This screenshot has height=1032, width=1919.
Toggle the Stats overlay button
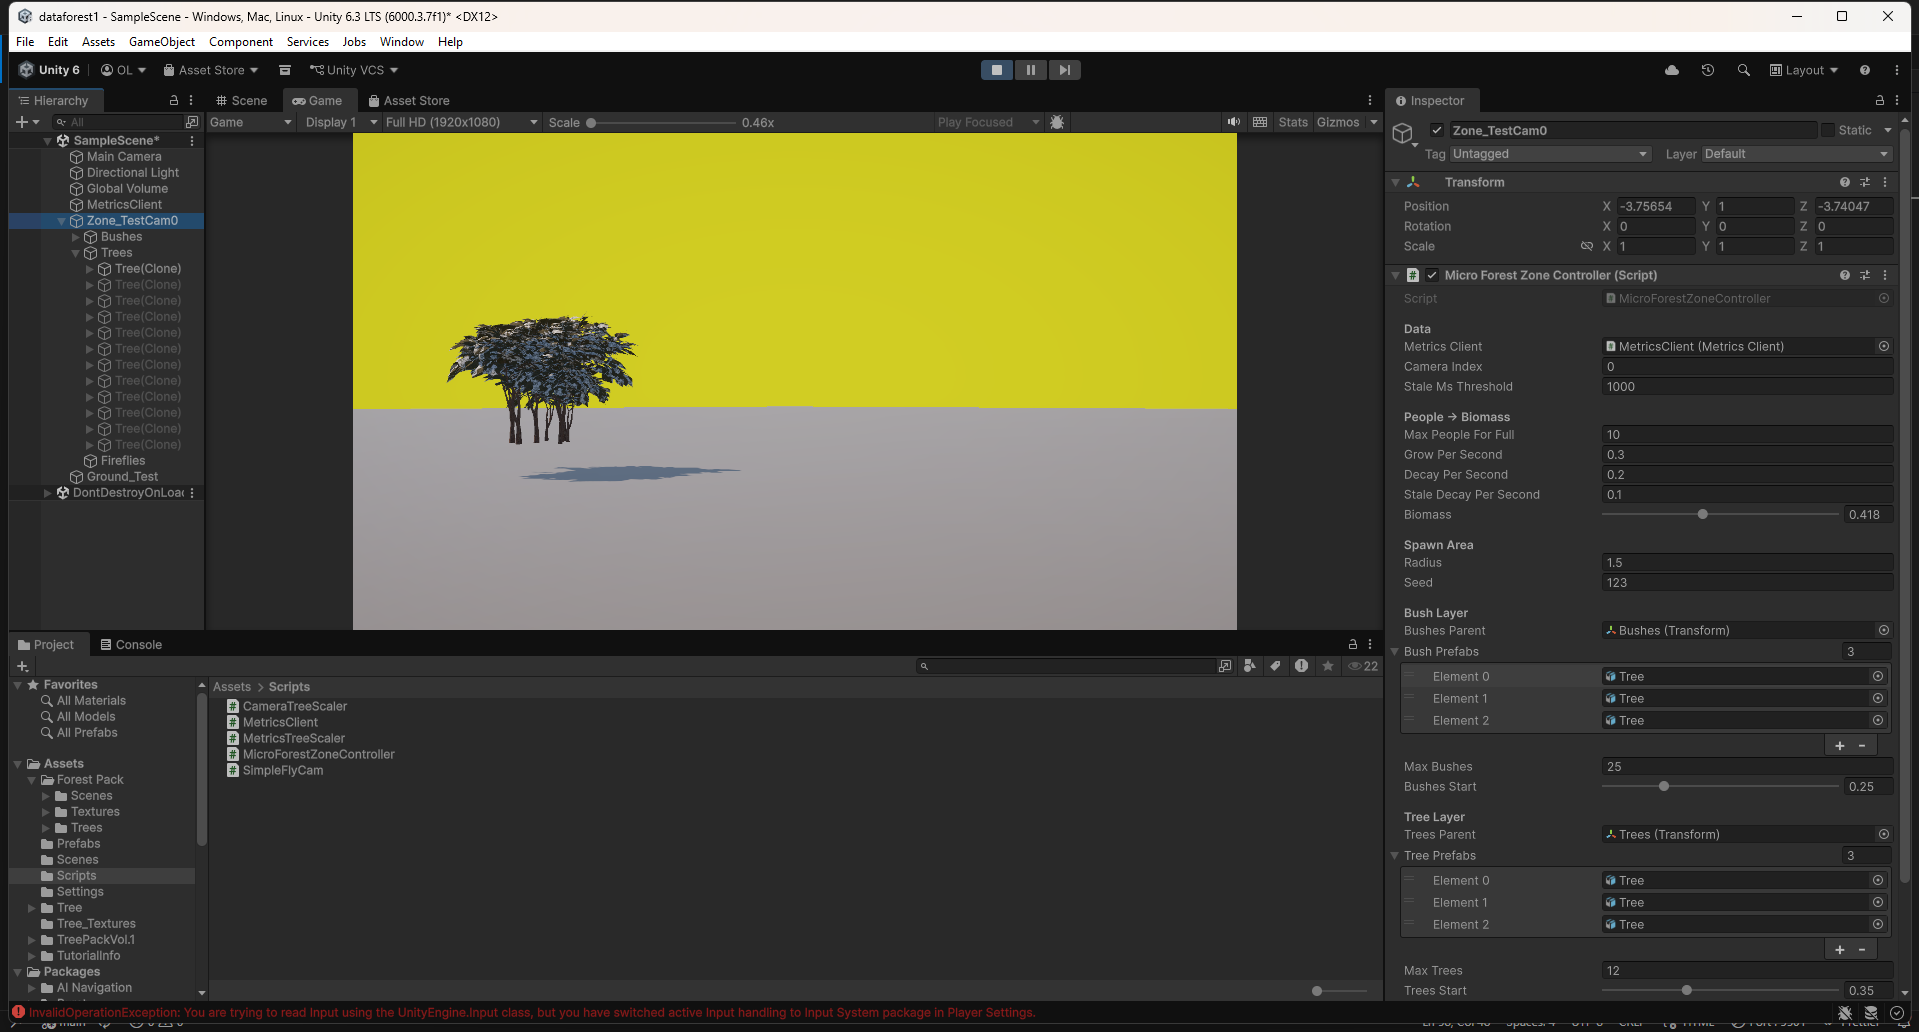click(1292, 122)
